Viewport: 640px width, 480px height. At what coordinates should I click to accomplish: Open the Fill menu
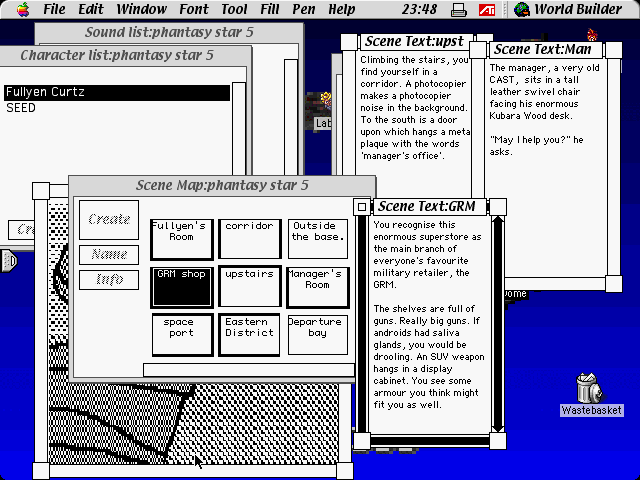point(270,9)
